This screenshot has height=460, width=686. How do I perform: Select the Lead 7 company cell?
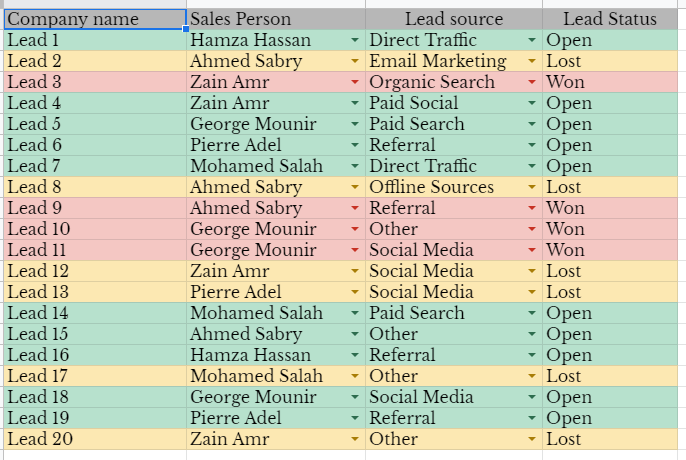coord(94,166)
